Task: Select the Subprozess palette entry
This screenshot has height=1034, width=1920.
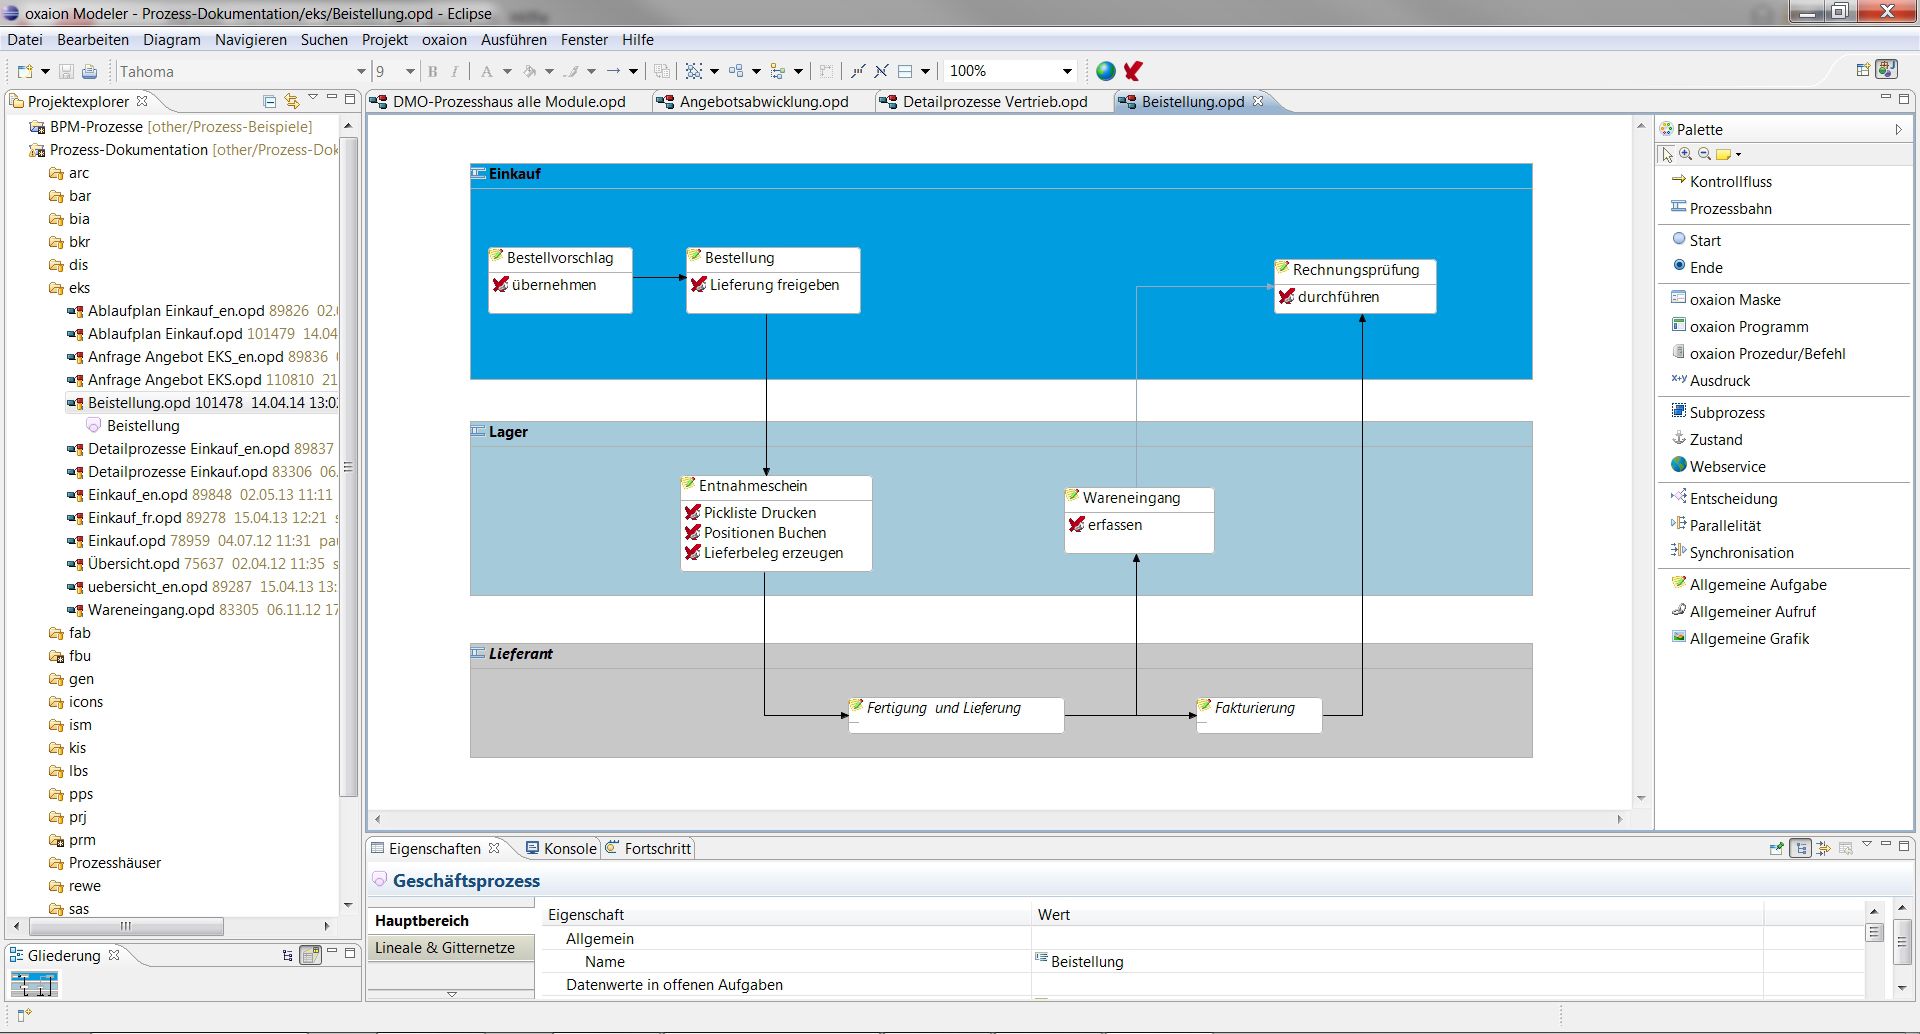Action: pyautogui.click(x=1726, y=413)
